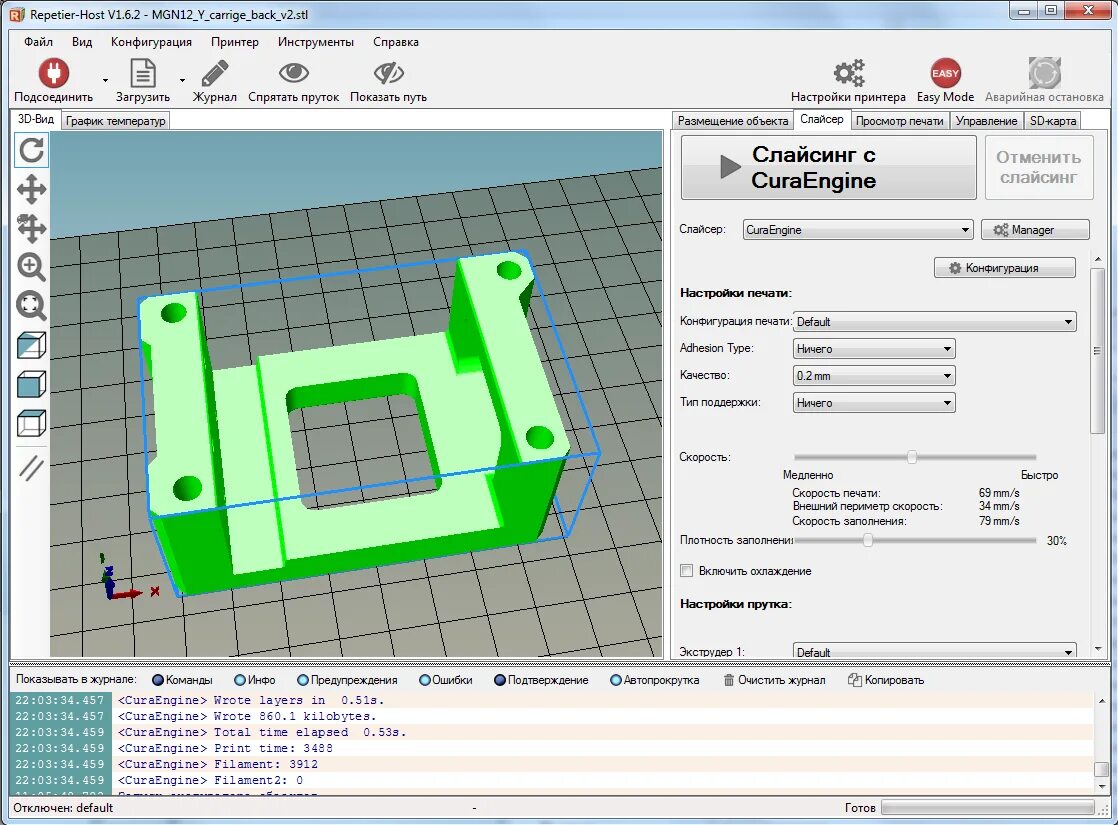Click the slicer panel vertical scrollbar

(x=1097, y=350)
